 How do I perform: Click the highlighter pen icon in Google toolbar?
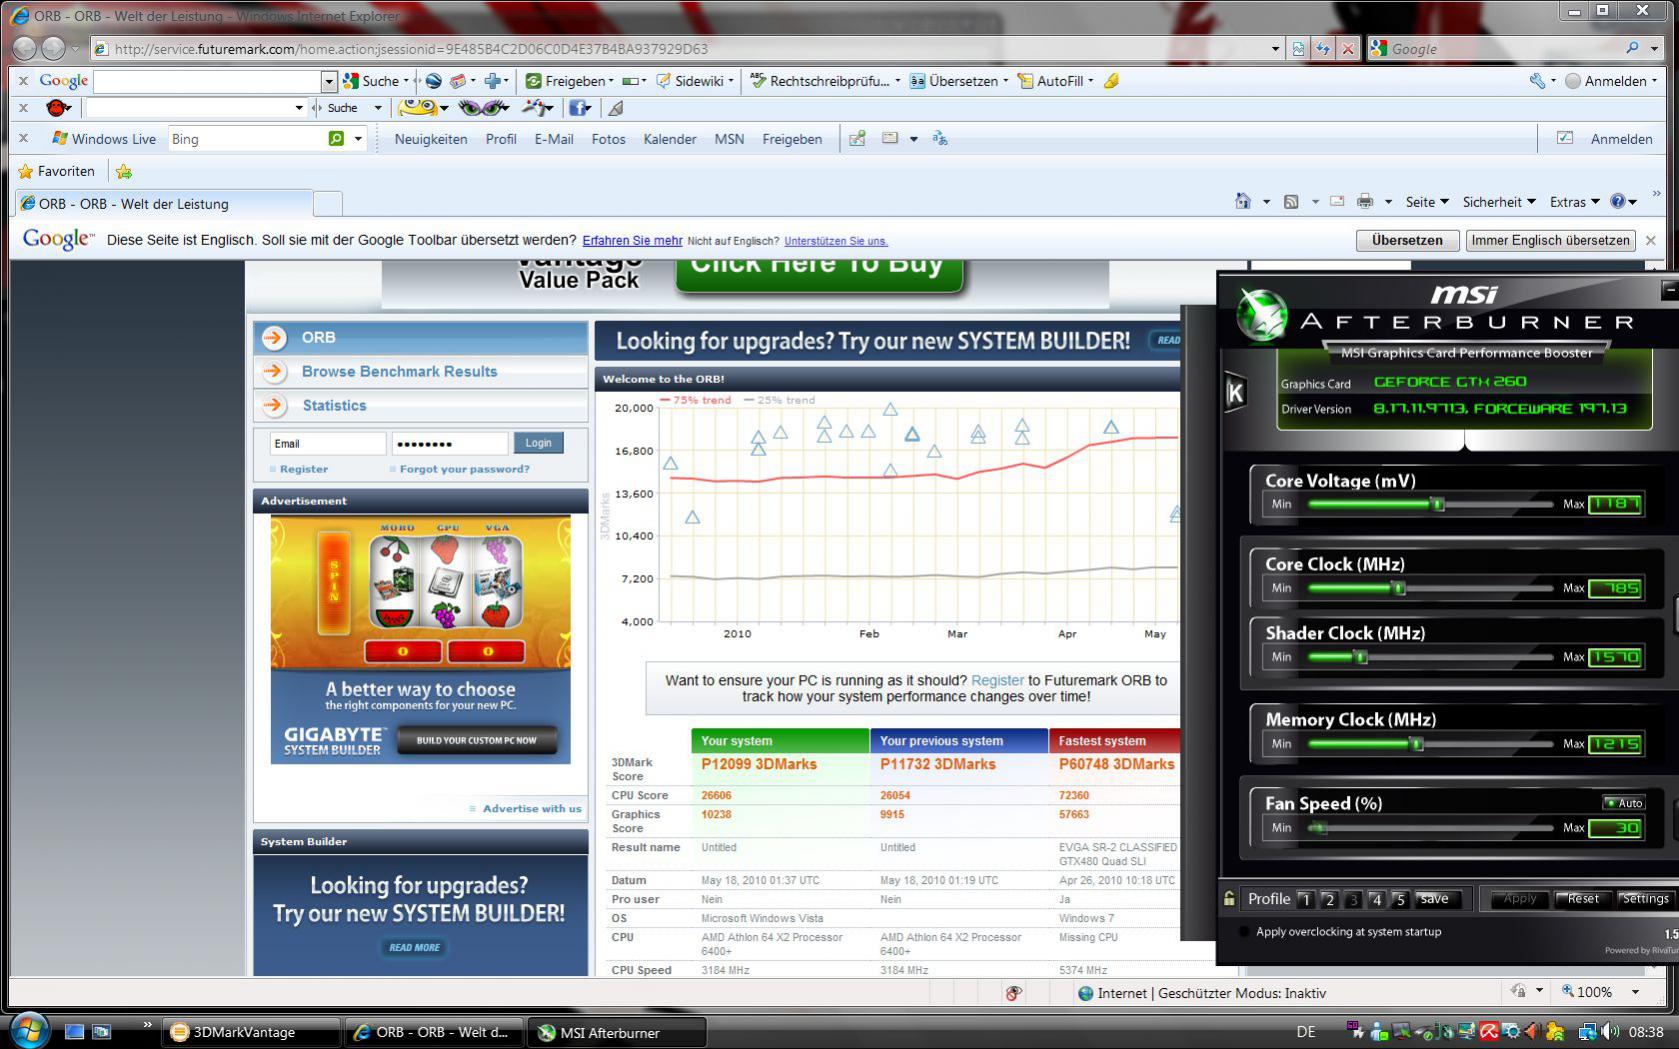pyautogui.click(x=1111, y=81)
